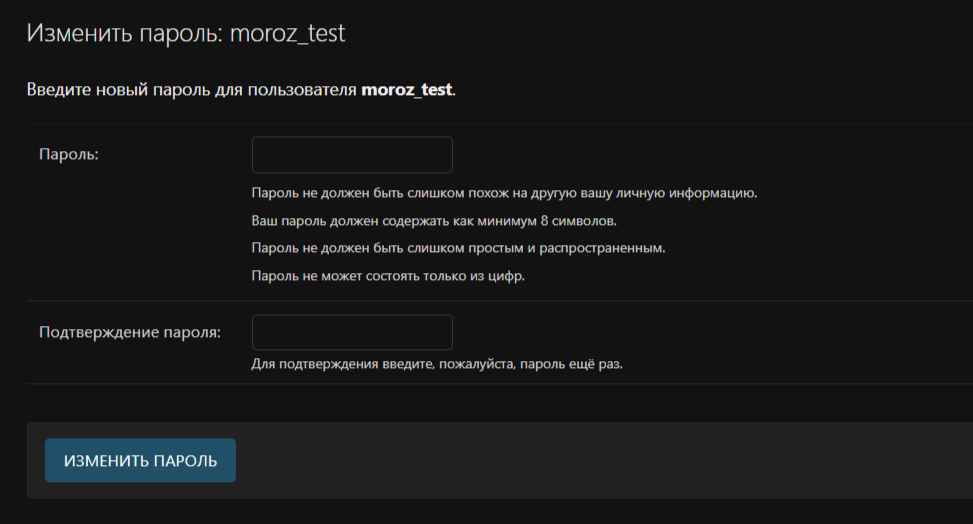Click the empty submit bar right of the button
Viewport: 973px width, 524px height.
coord(600,460)
